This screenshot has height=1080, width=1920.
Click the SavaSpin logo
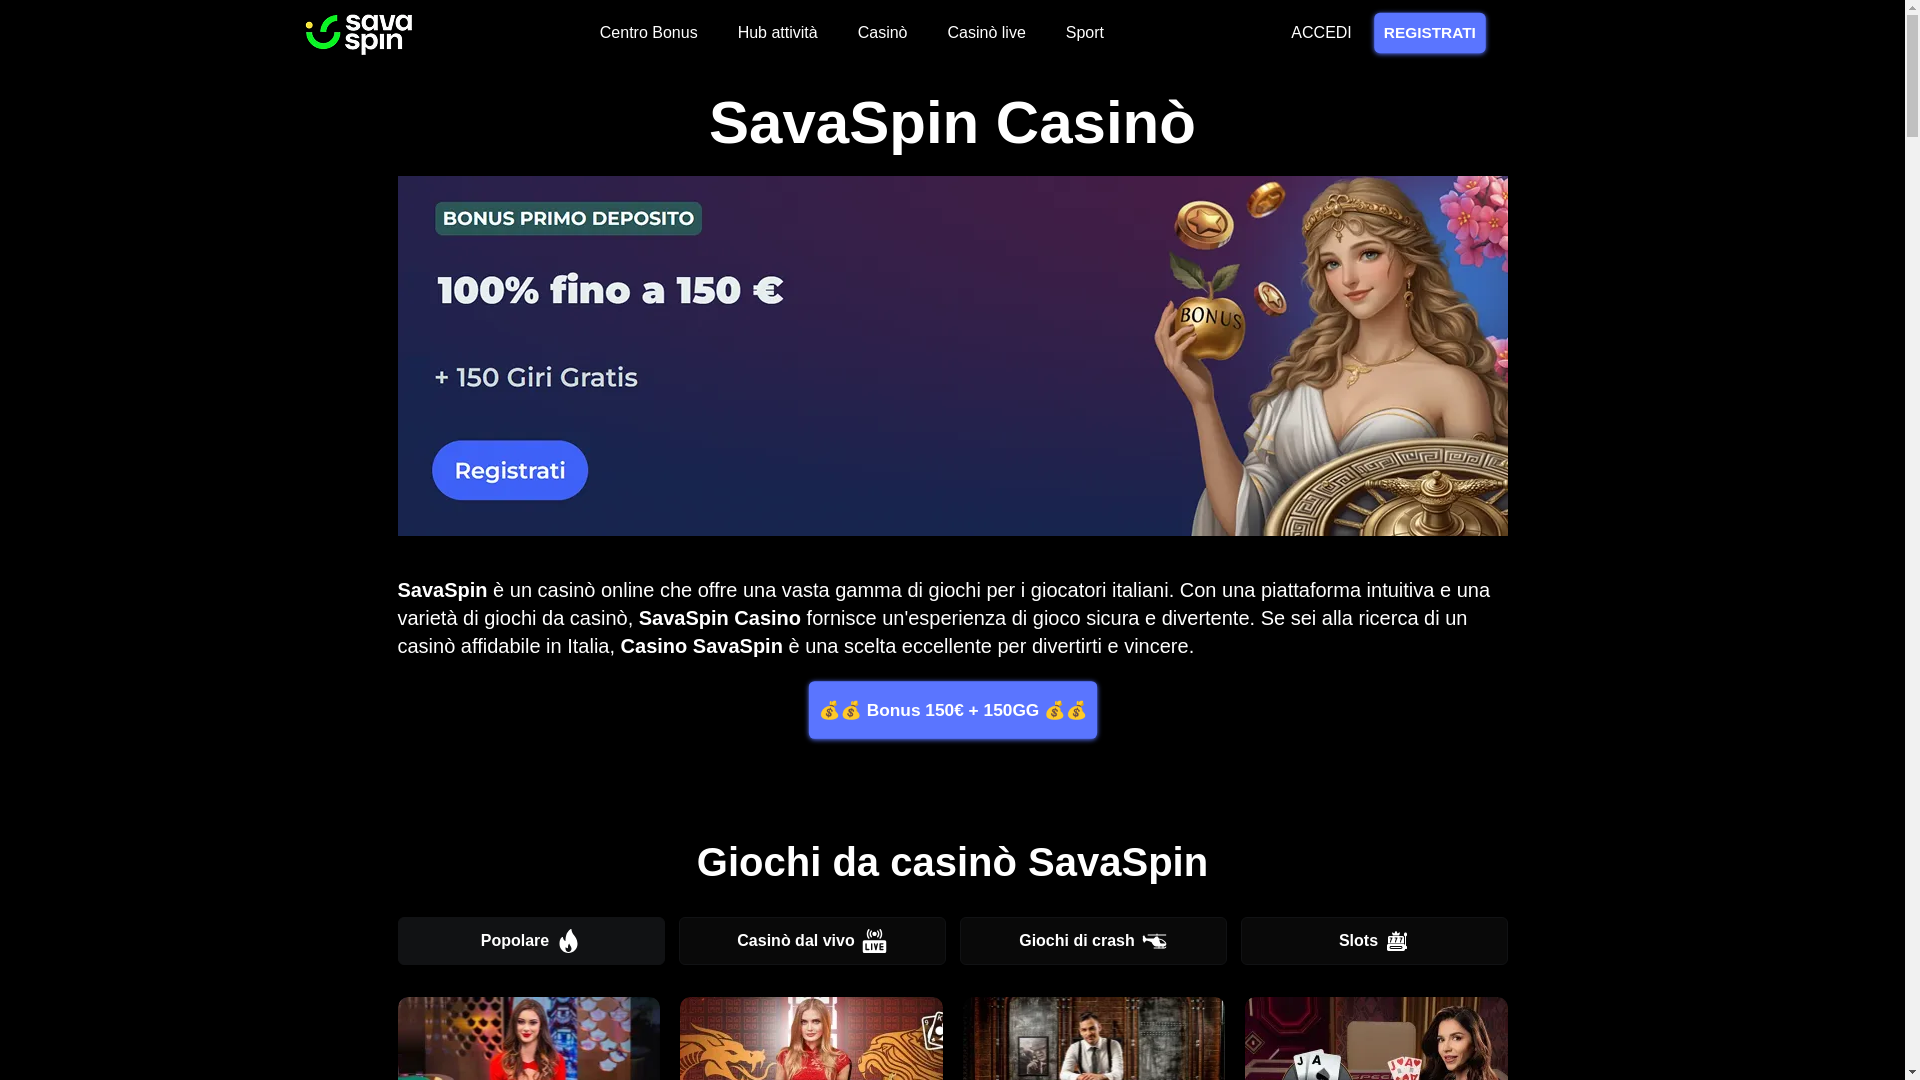359,34
